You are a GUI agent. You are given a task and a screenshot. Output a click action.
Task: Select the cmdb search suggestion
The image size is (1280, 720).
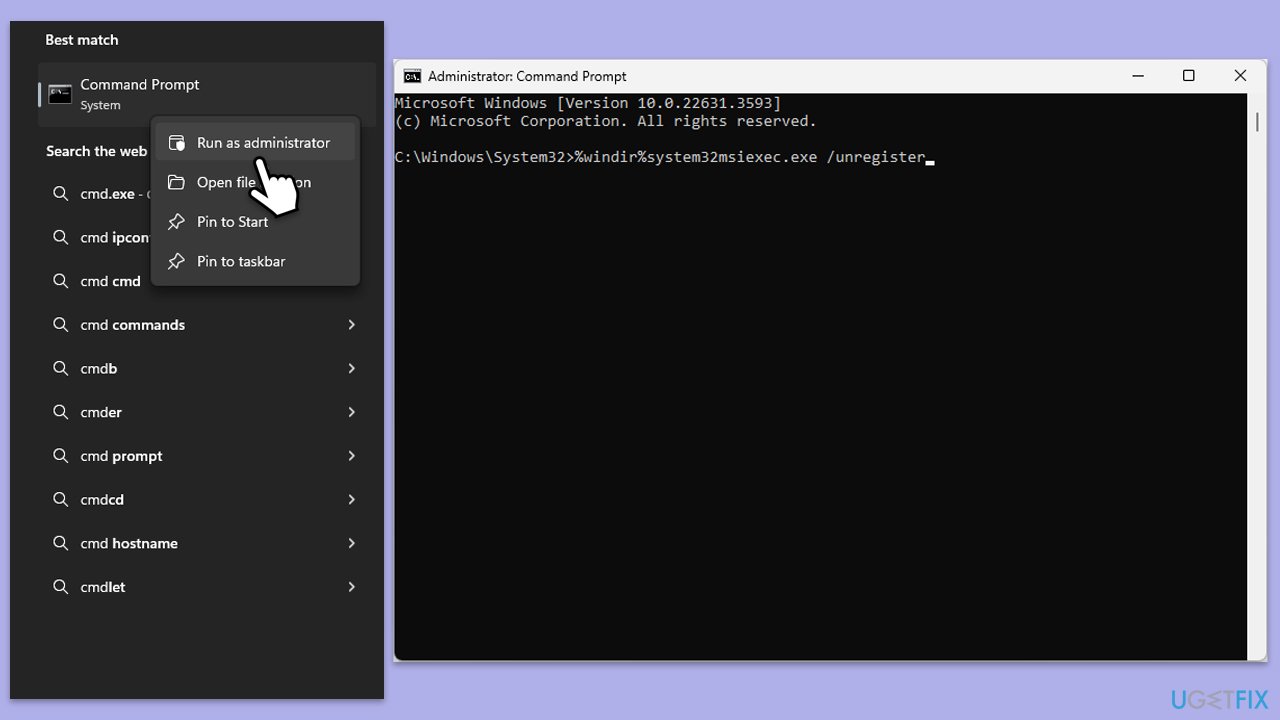pyautogui.click(x=99, y=369)
